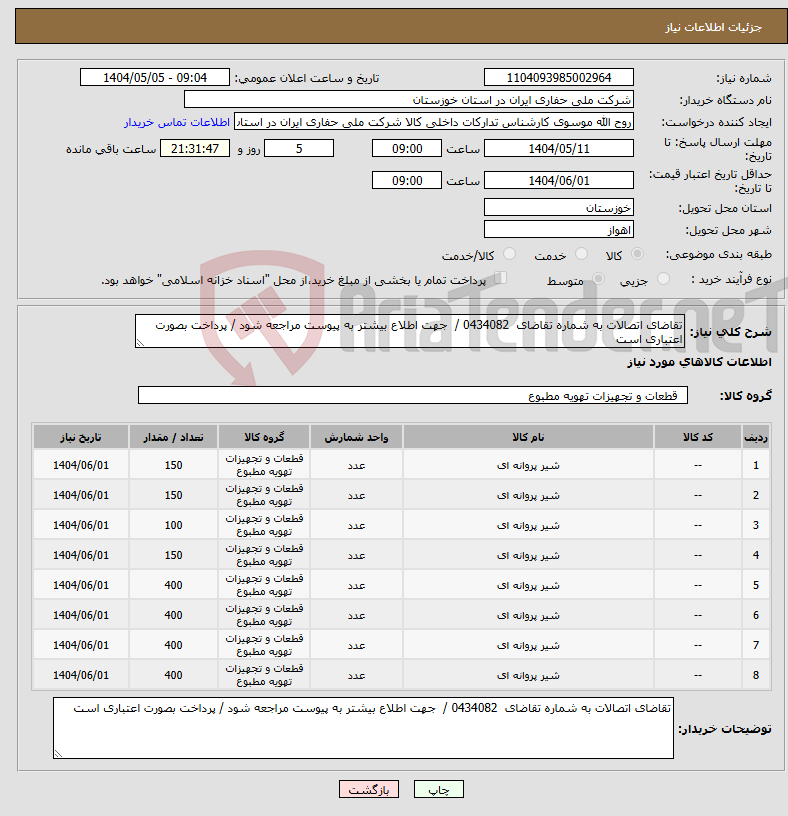
Task: Click the واحد شمارش column header
Action: point(356,437)
